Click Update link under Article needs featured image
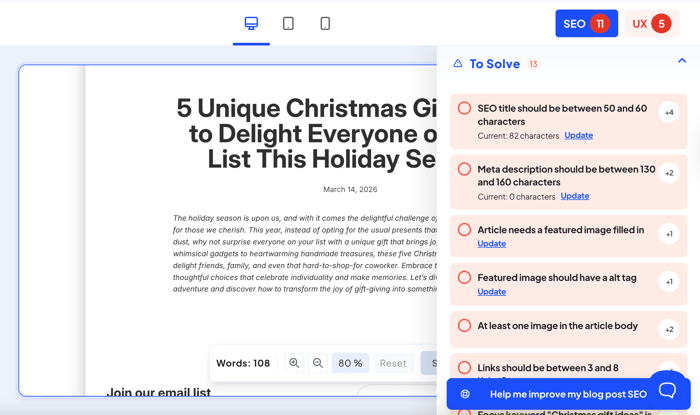 [492, 244]
